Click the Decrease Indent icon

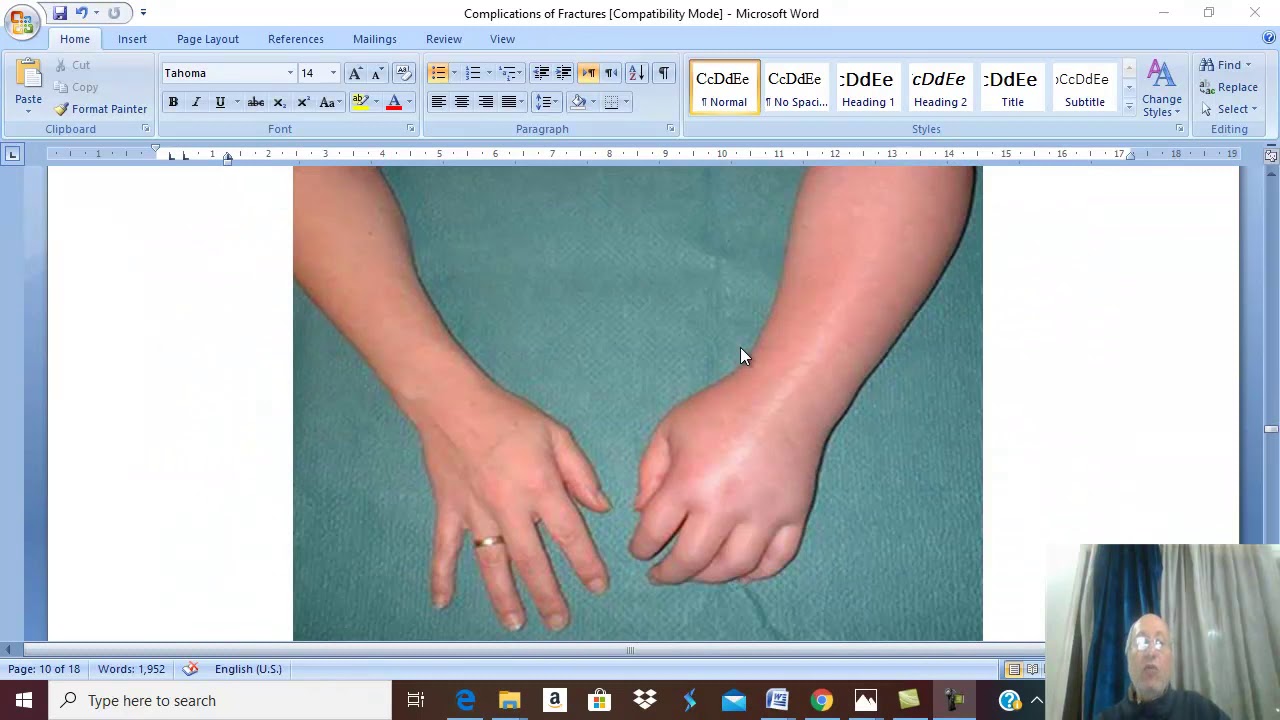(x=541, y=73)
